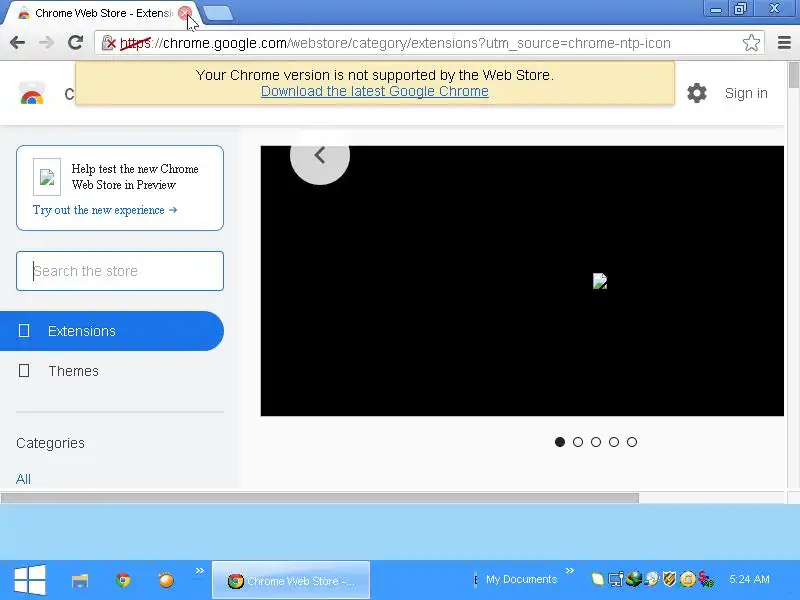Expand the quick launch overflow chevron
800x600 pixels.
click(x=199, y=570)
